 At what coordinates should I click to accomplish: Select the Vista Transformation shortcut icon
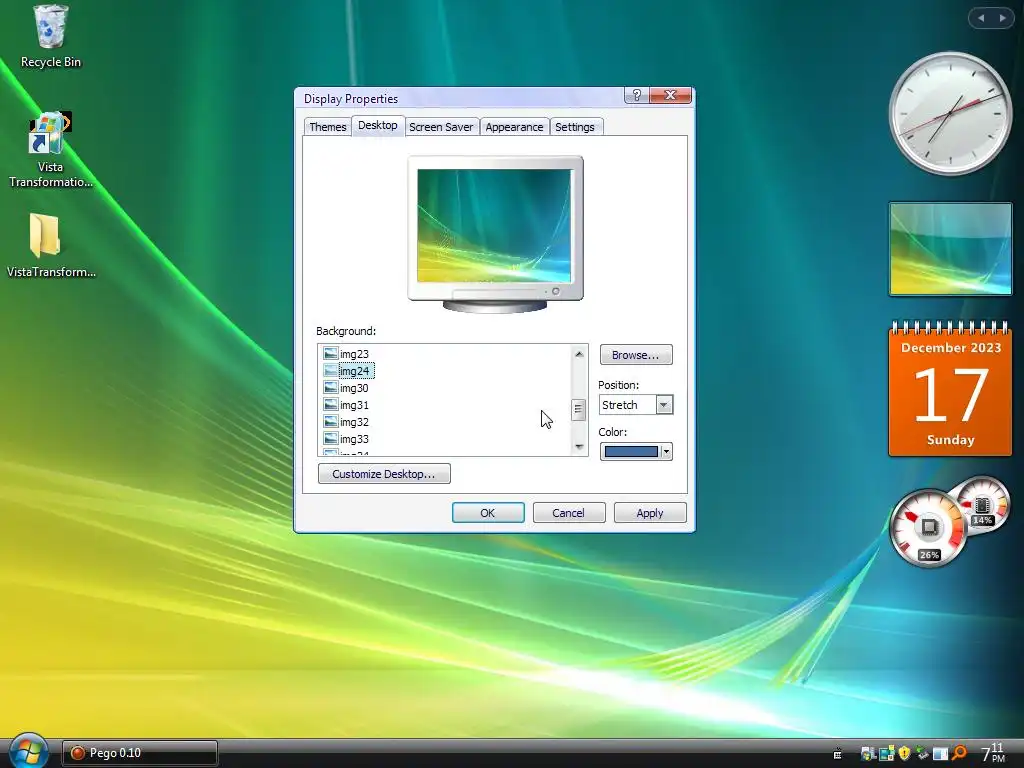tap(50, 150)
